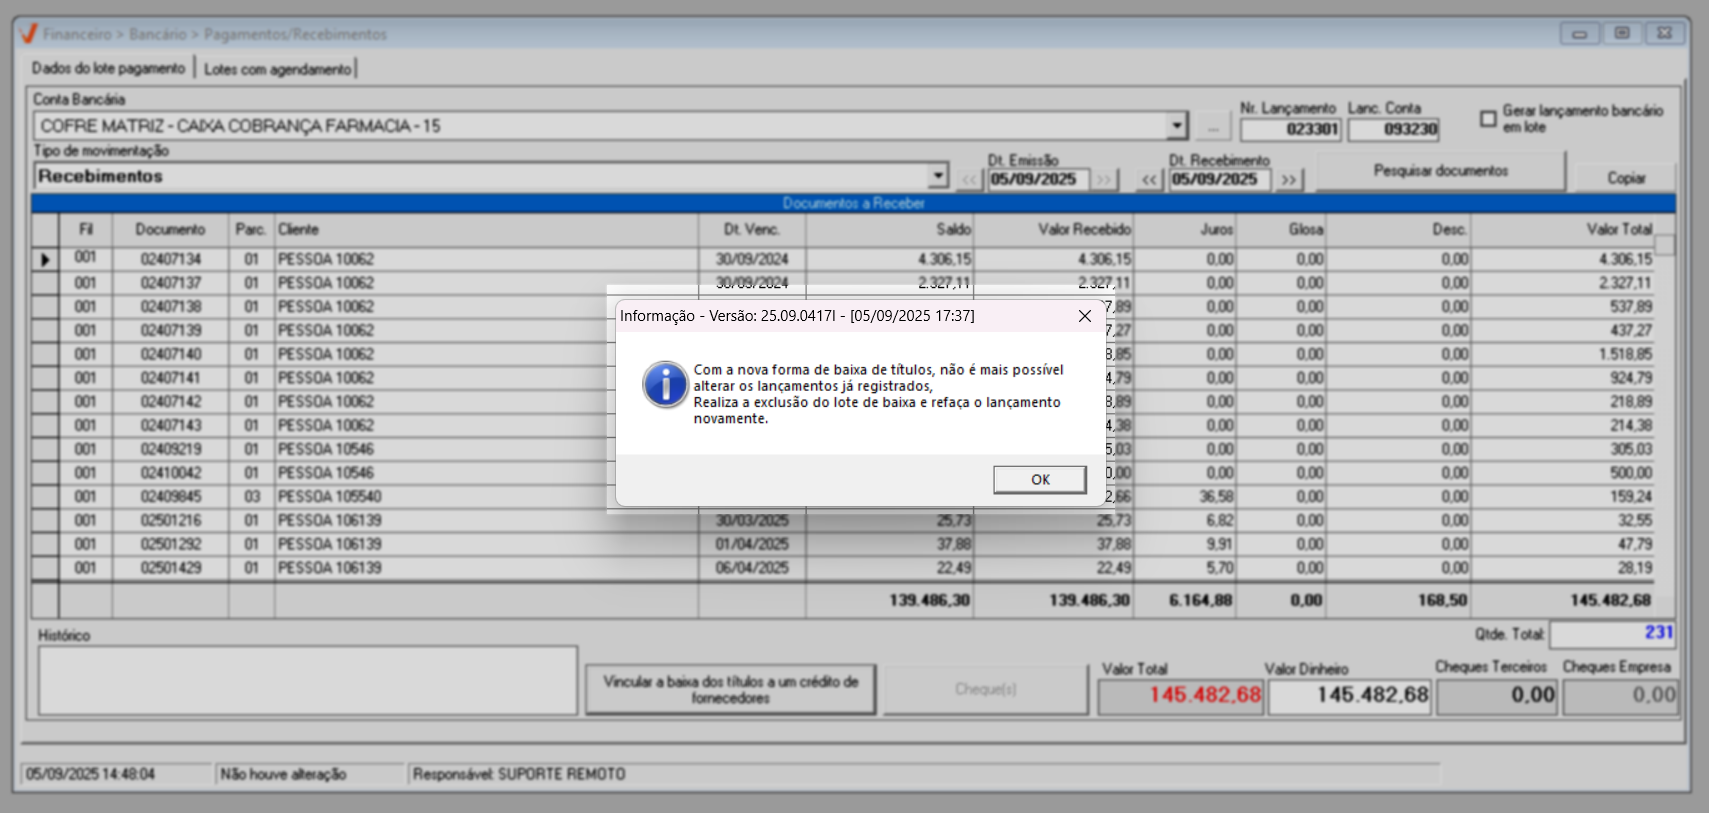The image size is (1709, 813).
Task: Click the Glosa column header
Action: [1281, 230]
